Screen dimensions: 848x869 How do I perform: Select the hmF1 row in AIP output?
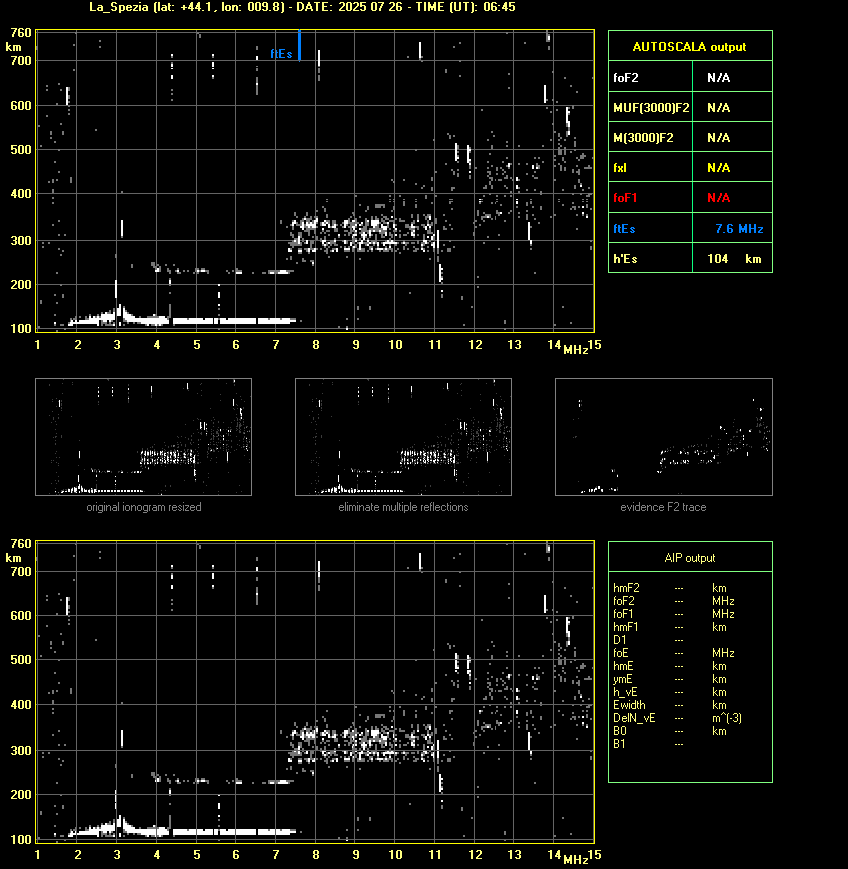click(x=670, y=627)
